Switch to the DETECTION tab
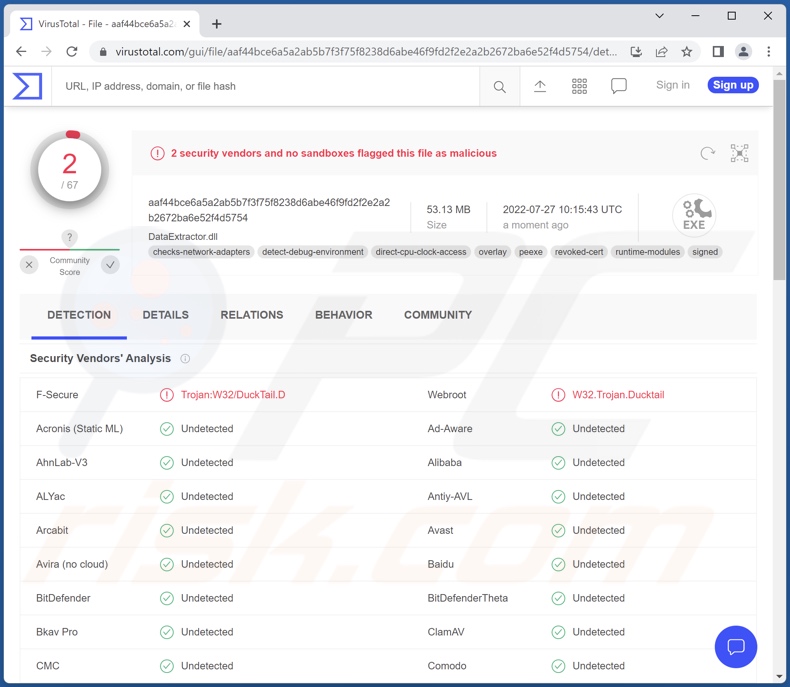 79,315
